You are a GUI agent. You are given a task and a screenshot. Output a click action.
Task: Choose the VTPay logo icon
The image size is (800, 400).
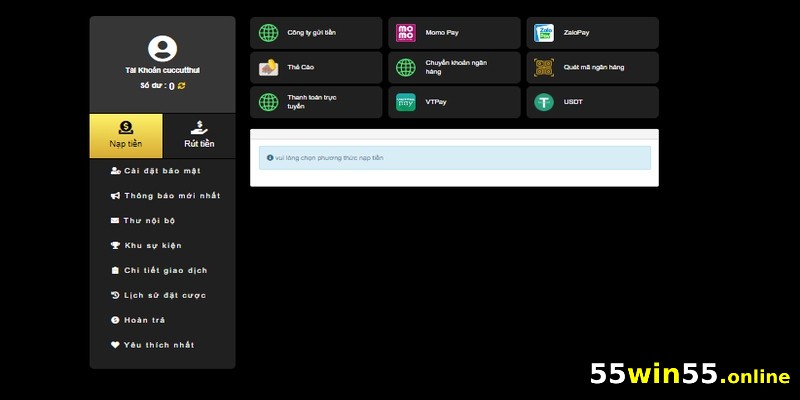click(x=406, y=102)
